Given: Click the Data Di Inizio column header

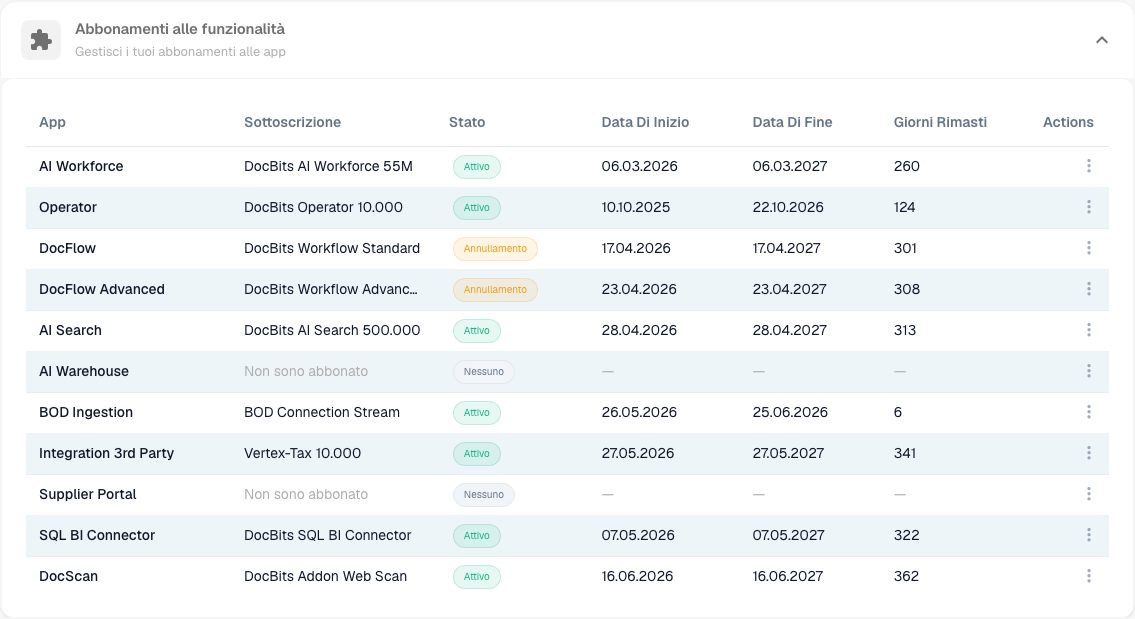Looking at the screenshot, I should click(x=645, y=122).
